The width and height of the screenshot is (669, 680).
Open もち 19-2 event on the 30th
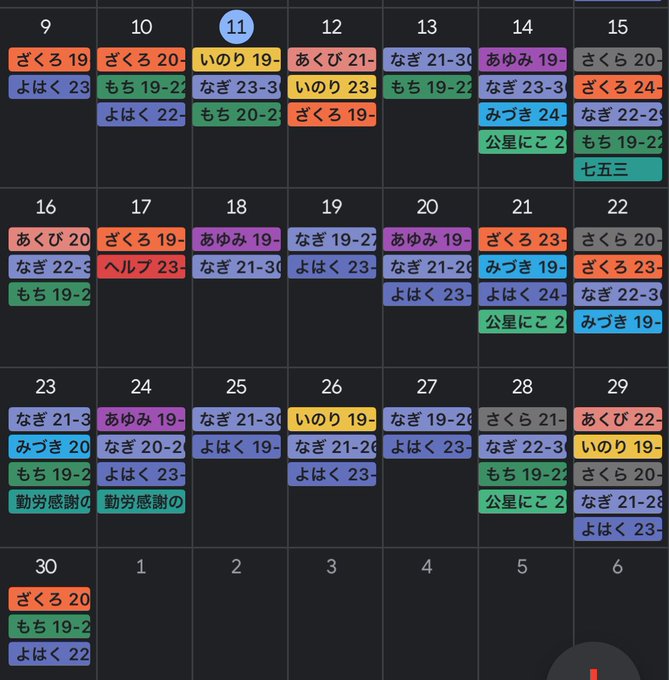coord(49,627)
